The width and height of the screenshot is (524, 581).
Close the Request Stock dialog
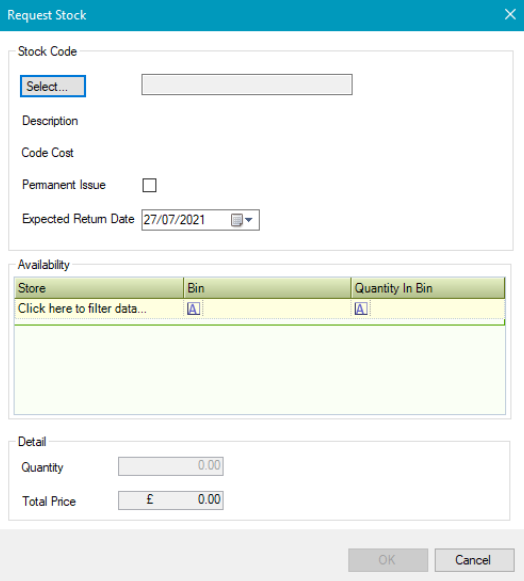click(510, 14)
